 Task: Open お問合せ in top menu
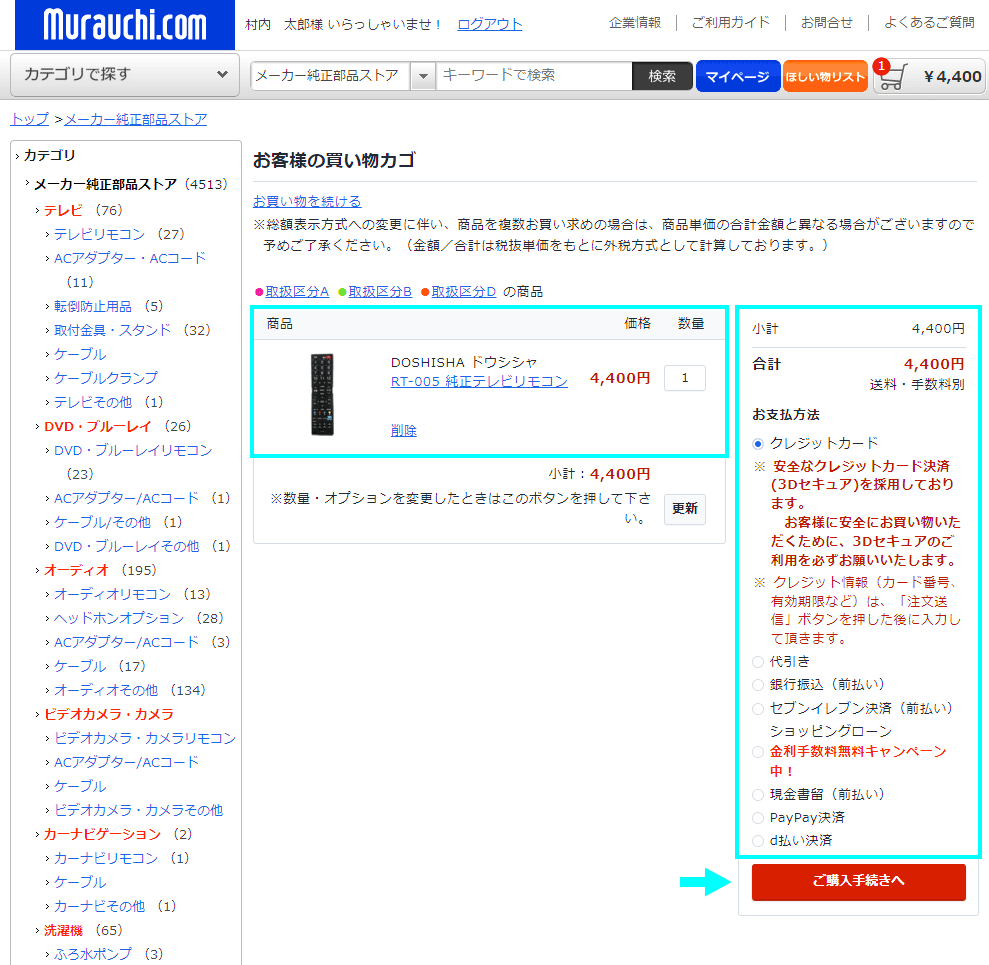click(826, 23)
